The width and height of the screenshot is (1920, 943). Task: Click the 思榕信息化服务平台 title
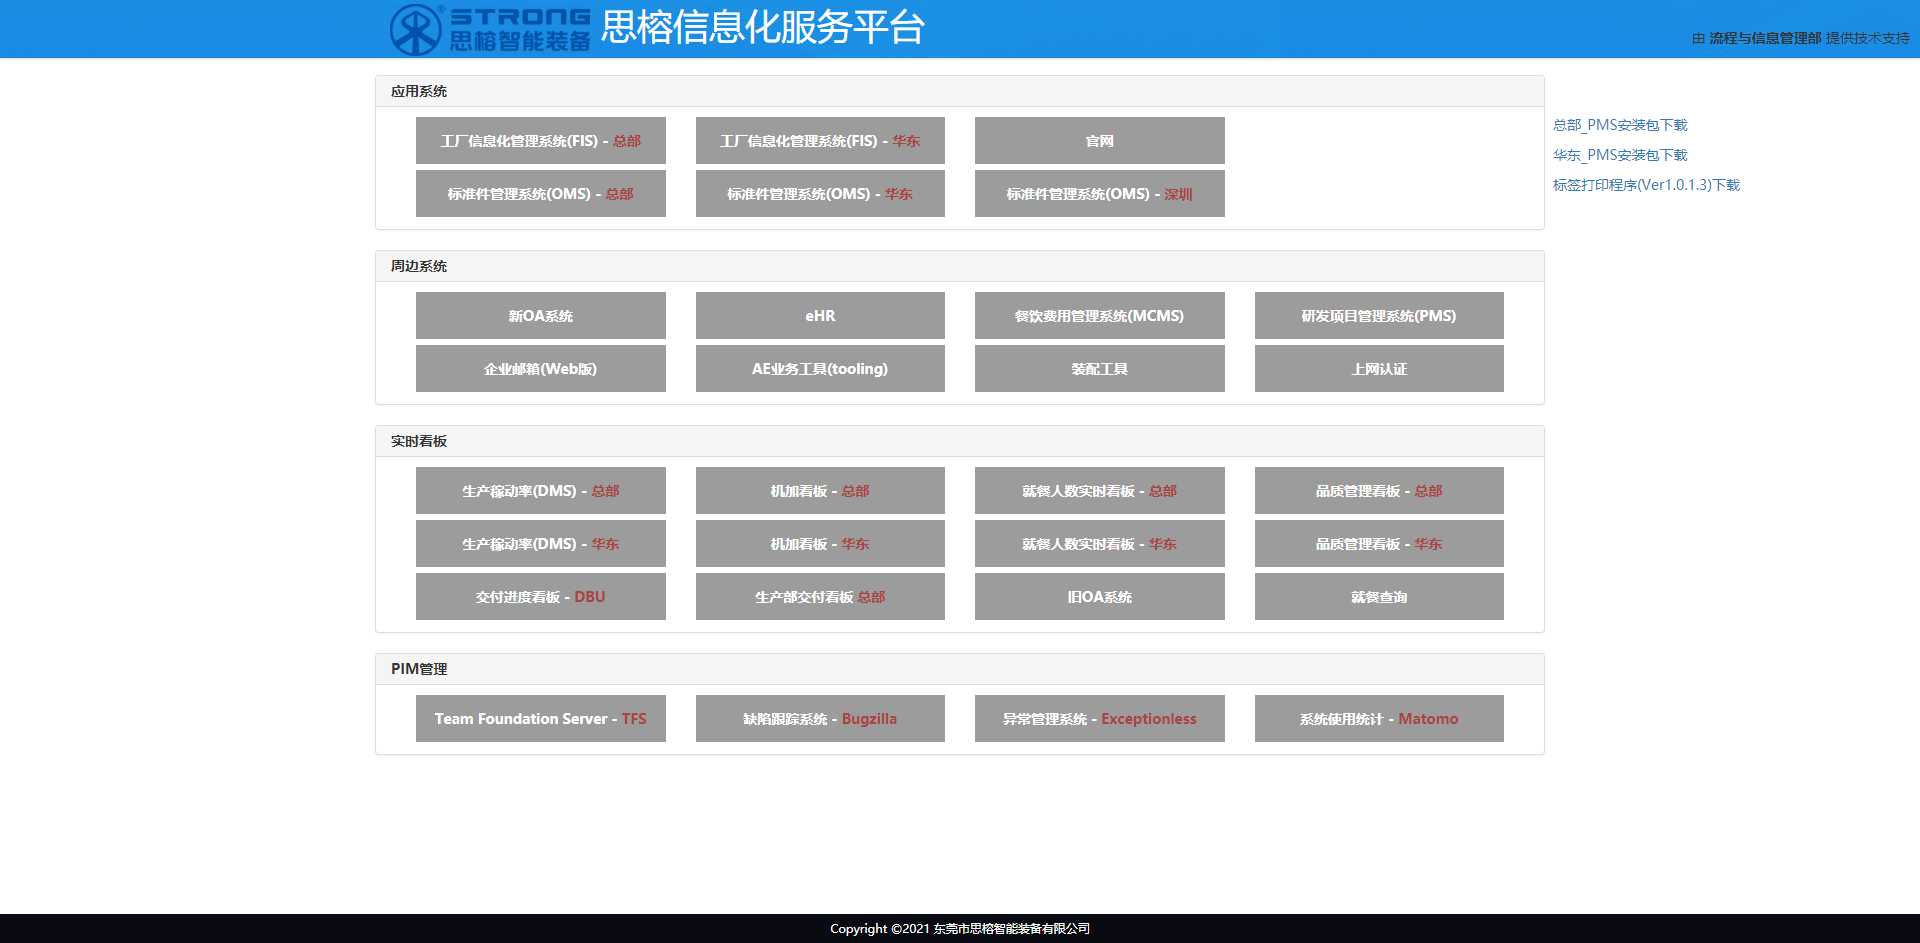coord(763,27)
